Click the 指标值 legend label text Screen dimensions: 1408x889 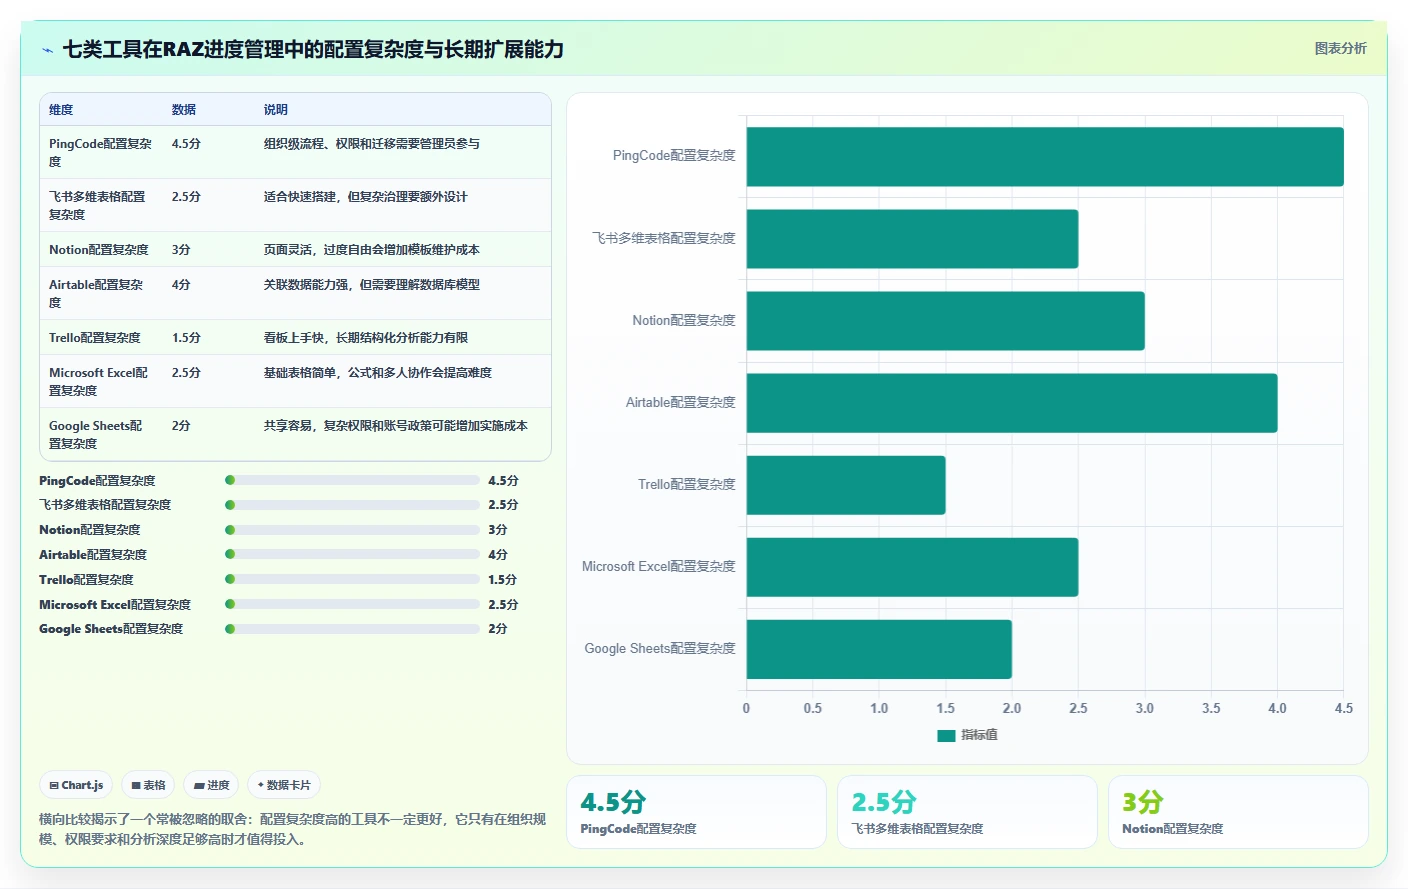coord(979,735)
